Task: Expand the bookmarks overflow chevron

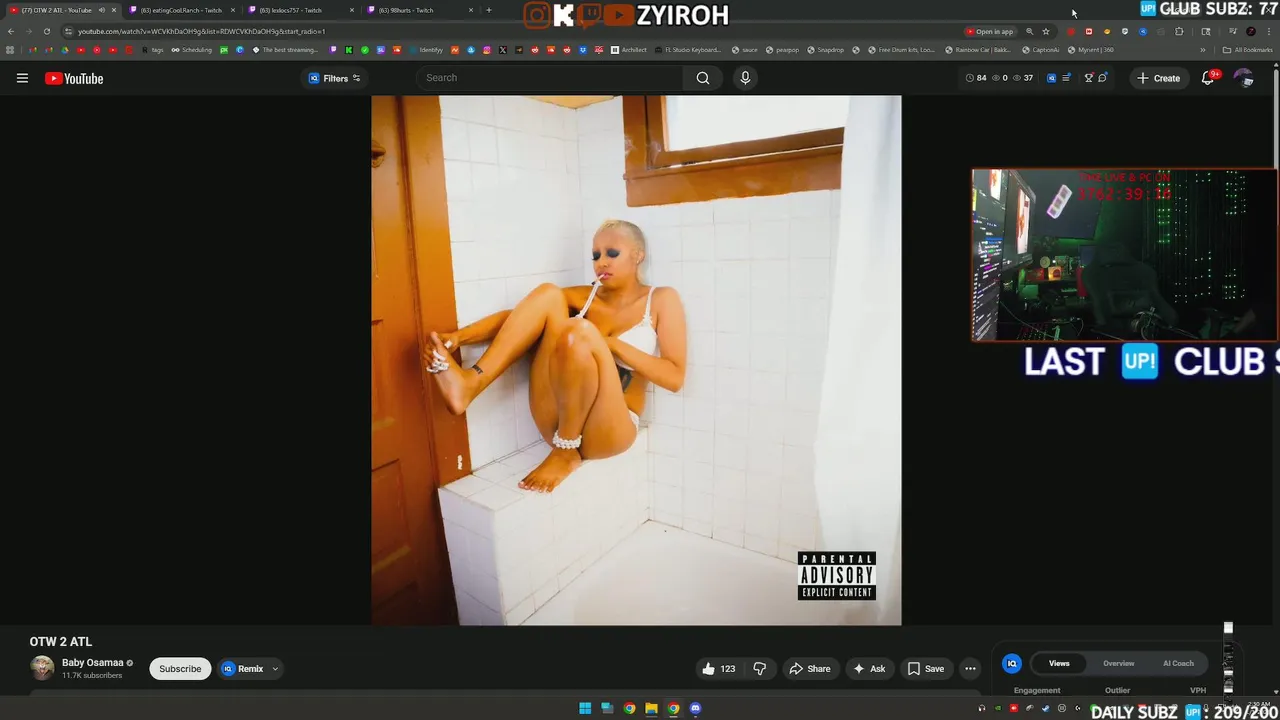Action: (x=1203, y=50)
